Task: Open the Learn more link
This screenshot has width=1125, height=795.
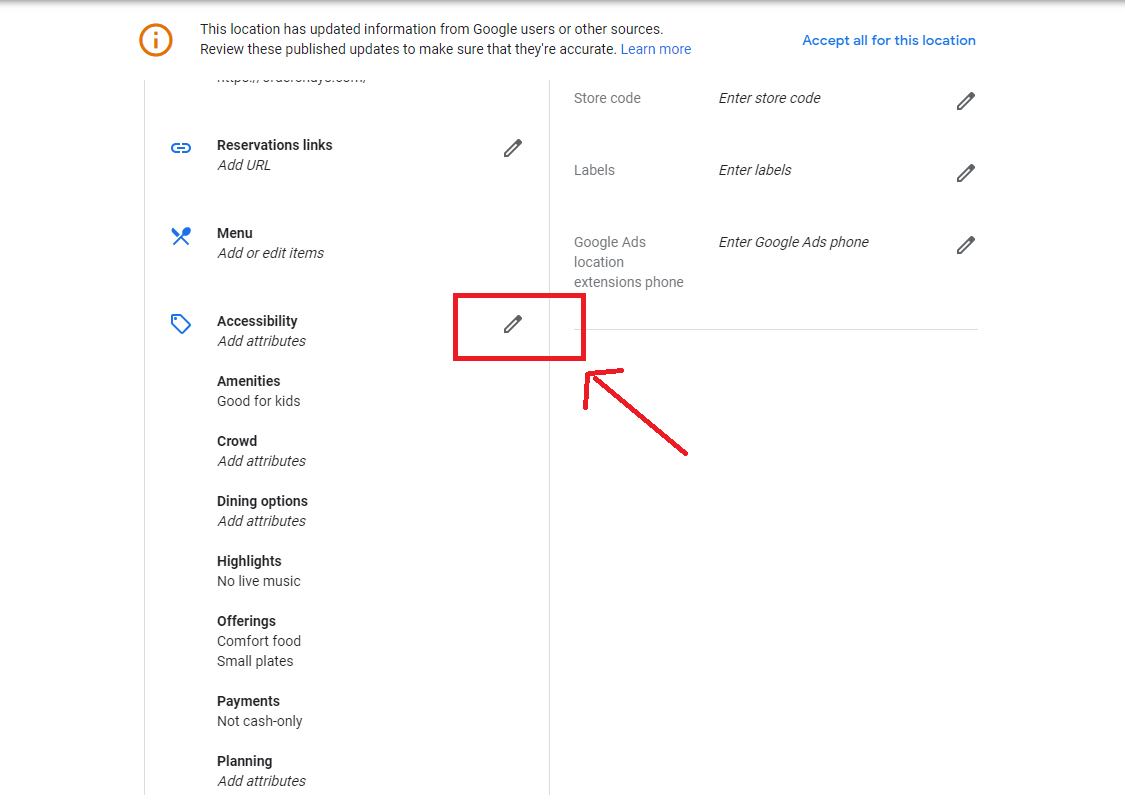Action: click(x=655, y=49)
